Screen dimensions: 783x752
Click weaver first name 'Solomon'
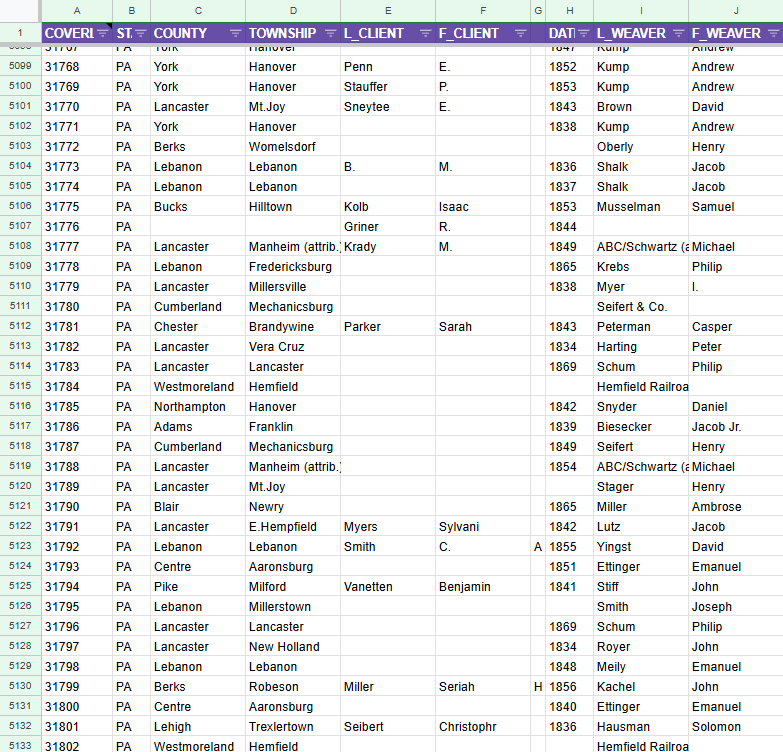point(736,727)
